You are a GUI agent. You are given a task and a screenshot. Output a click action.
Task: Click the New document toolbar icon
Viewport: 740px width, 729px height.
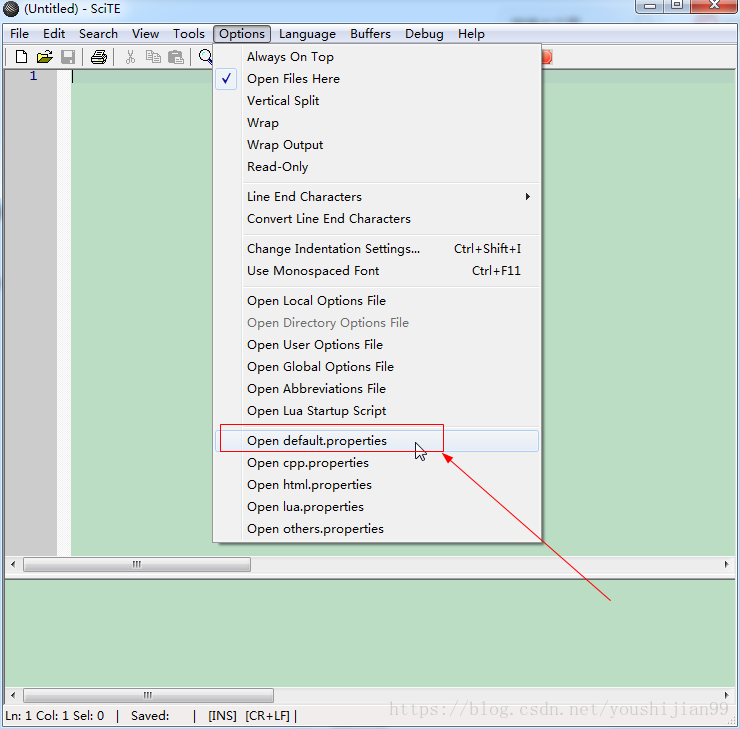pyautogui.click(x=21, y=57)
